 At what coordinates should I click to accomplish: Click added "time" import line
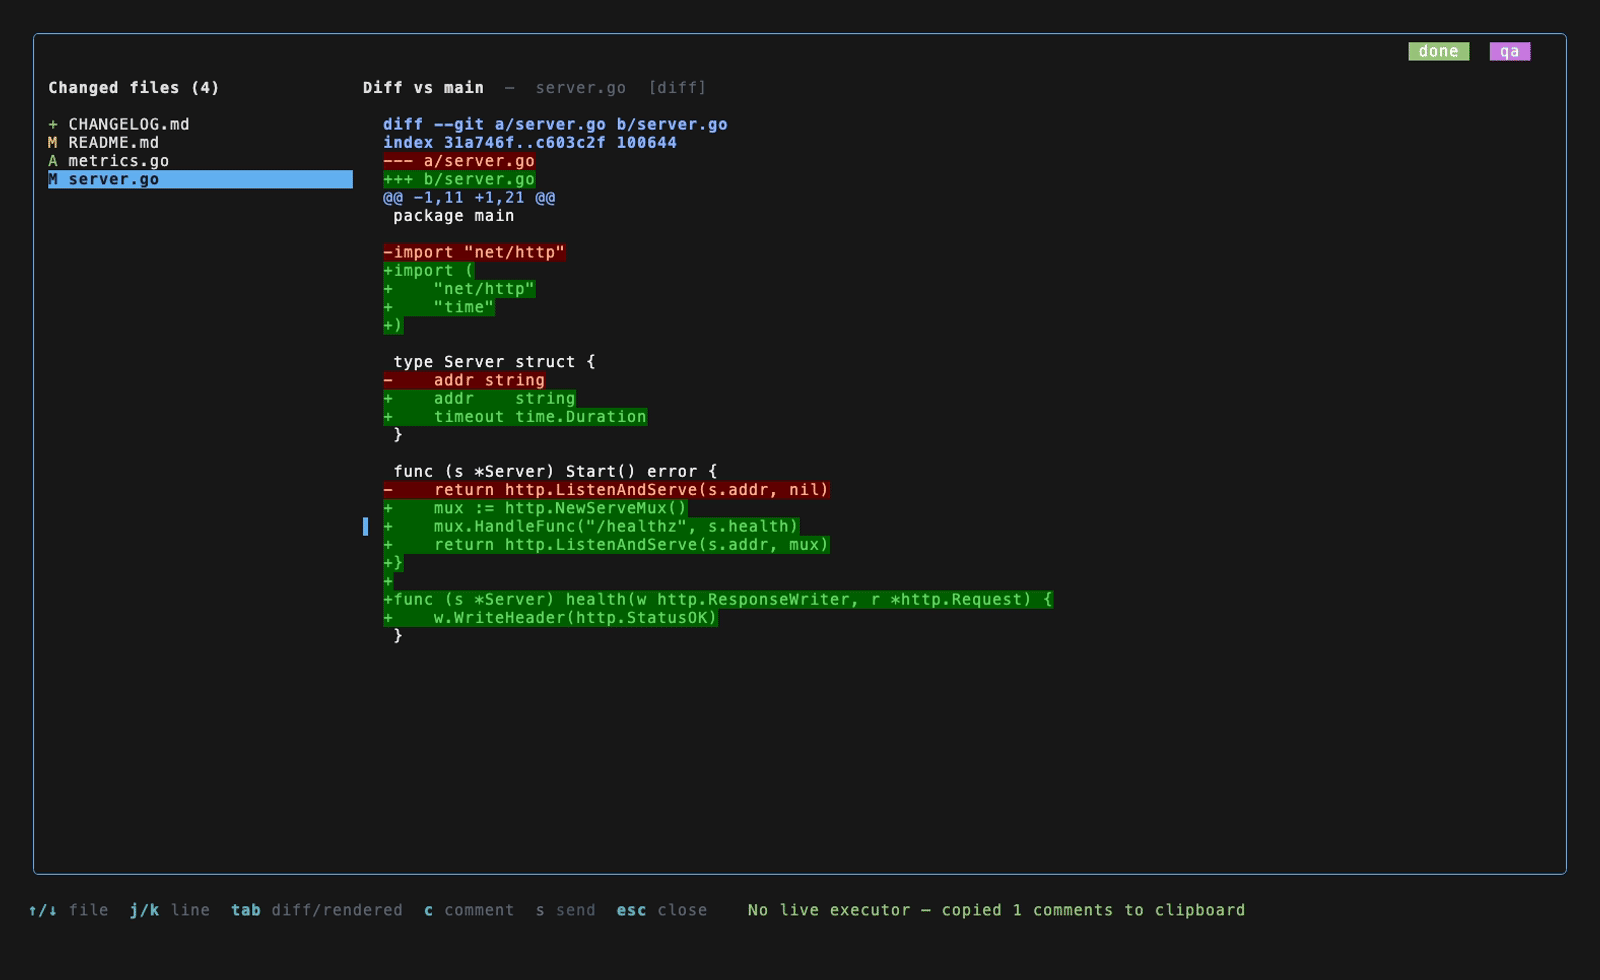pos(439,307)
